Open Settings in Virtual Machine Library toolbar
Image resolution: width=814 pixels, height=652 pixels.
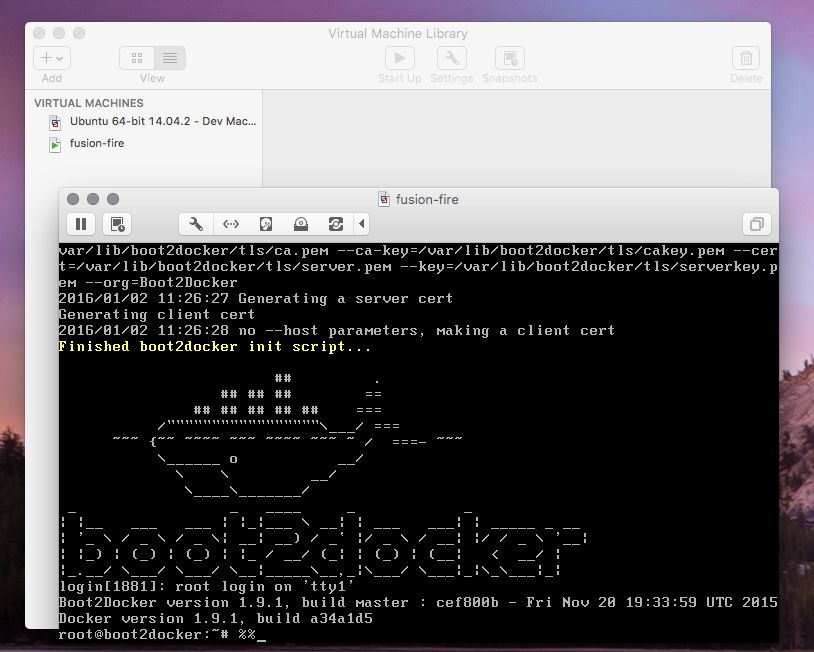(x=452, y=58)
